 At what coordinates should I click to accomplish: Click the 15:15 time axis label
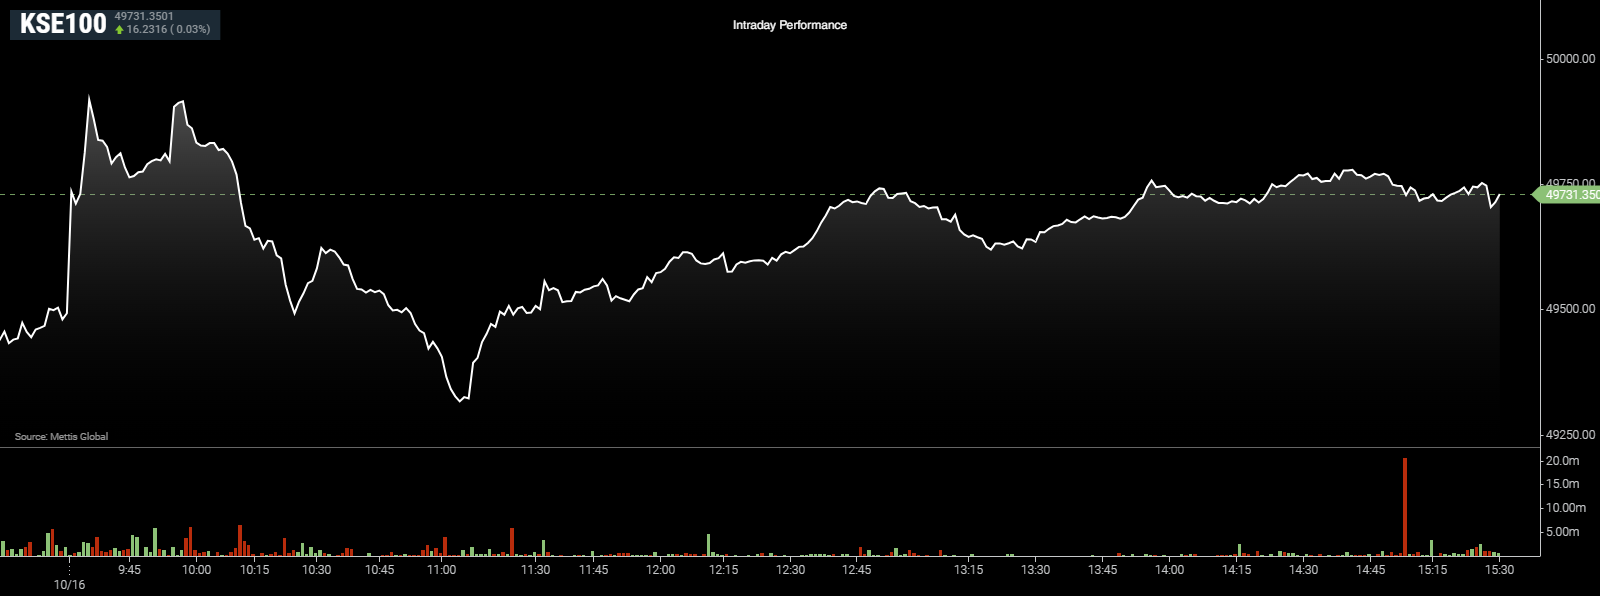tap(1432, 570)
